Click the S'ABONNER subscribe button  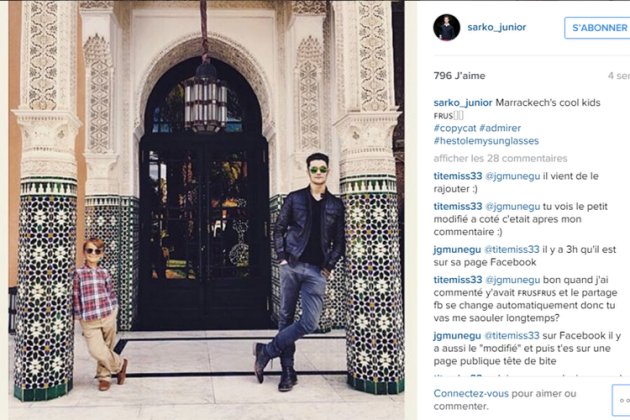click(x=597, y=28)
